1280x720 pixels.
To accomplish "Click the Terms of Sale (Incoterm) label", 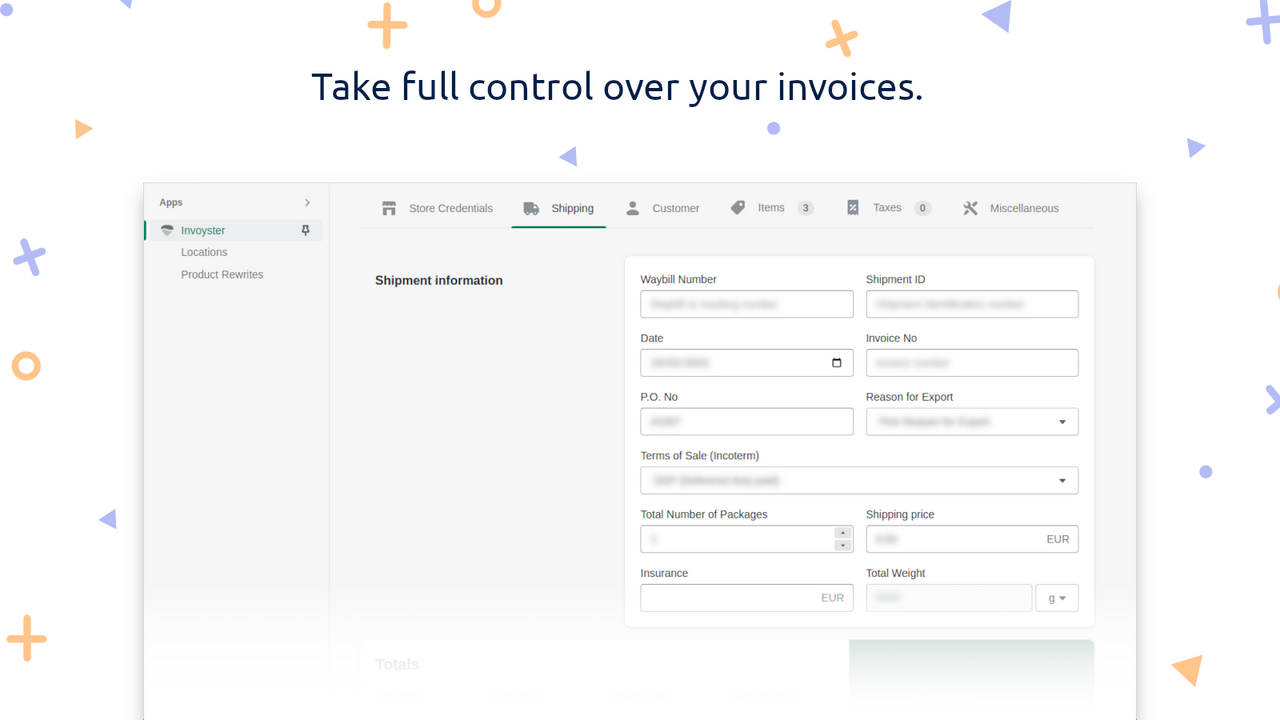I will click(700, 456).
